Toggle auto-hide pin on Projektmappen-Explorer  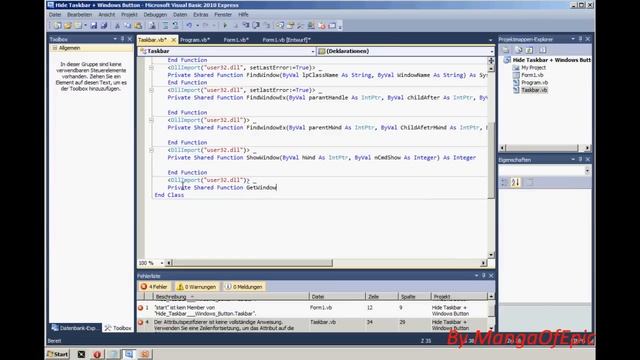coord(580,39)
